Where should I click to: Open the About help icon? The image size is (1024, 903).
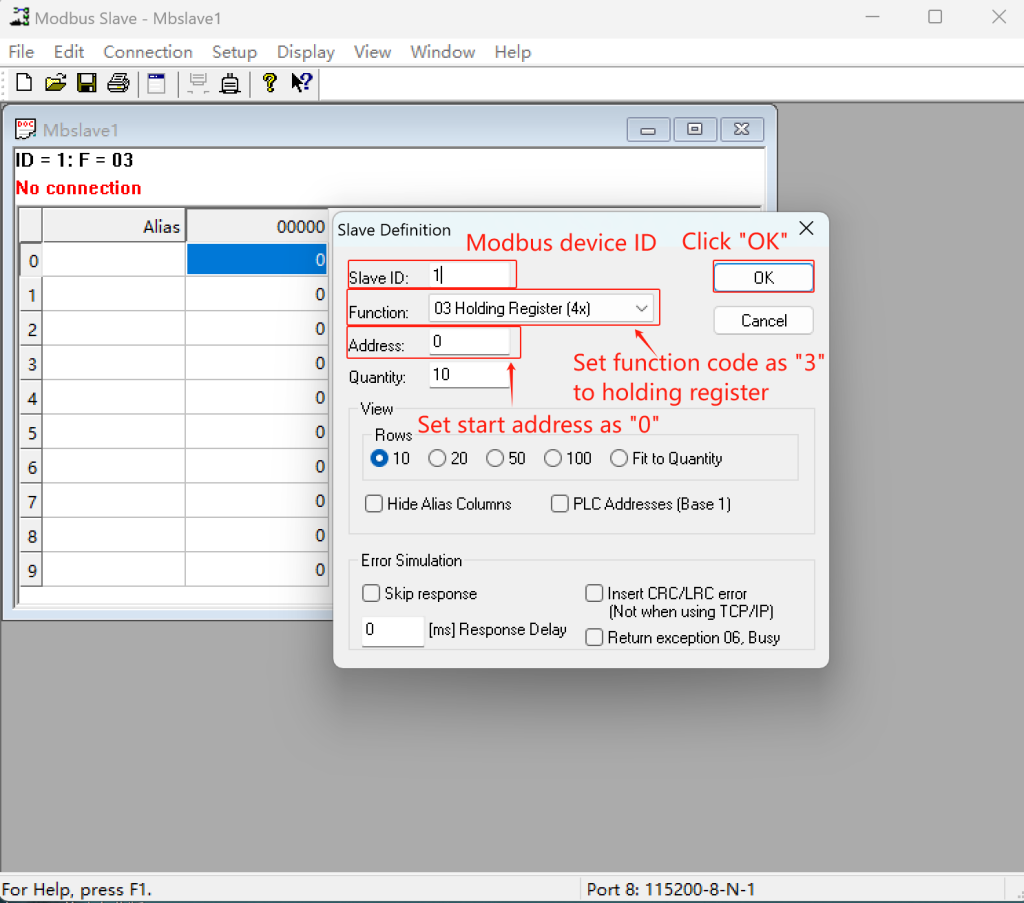269,83
